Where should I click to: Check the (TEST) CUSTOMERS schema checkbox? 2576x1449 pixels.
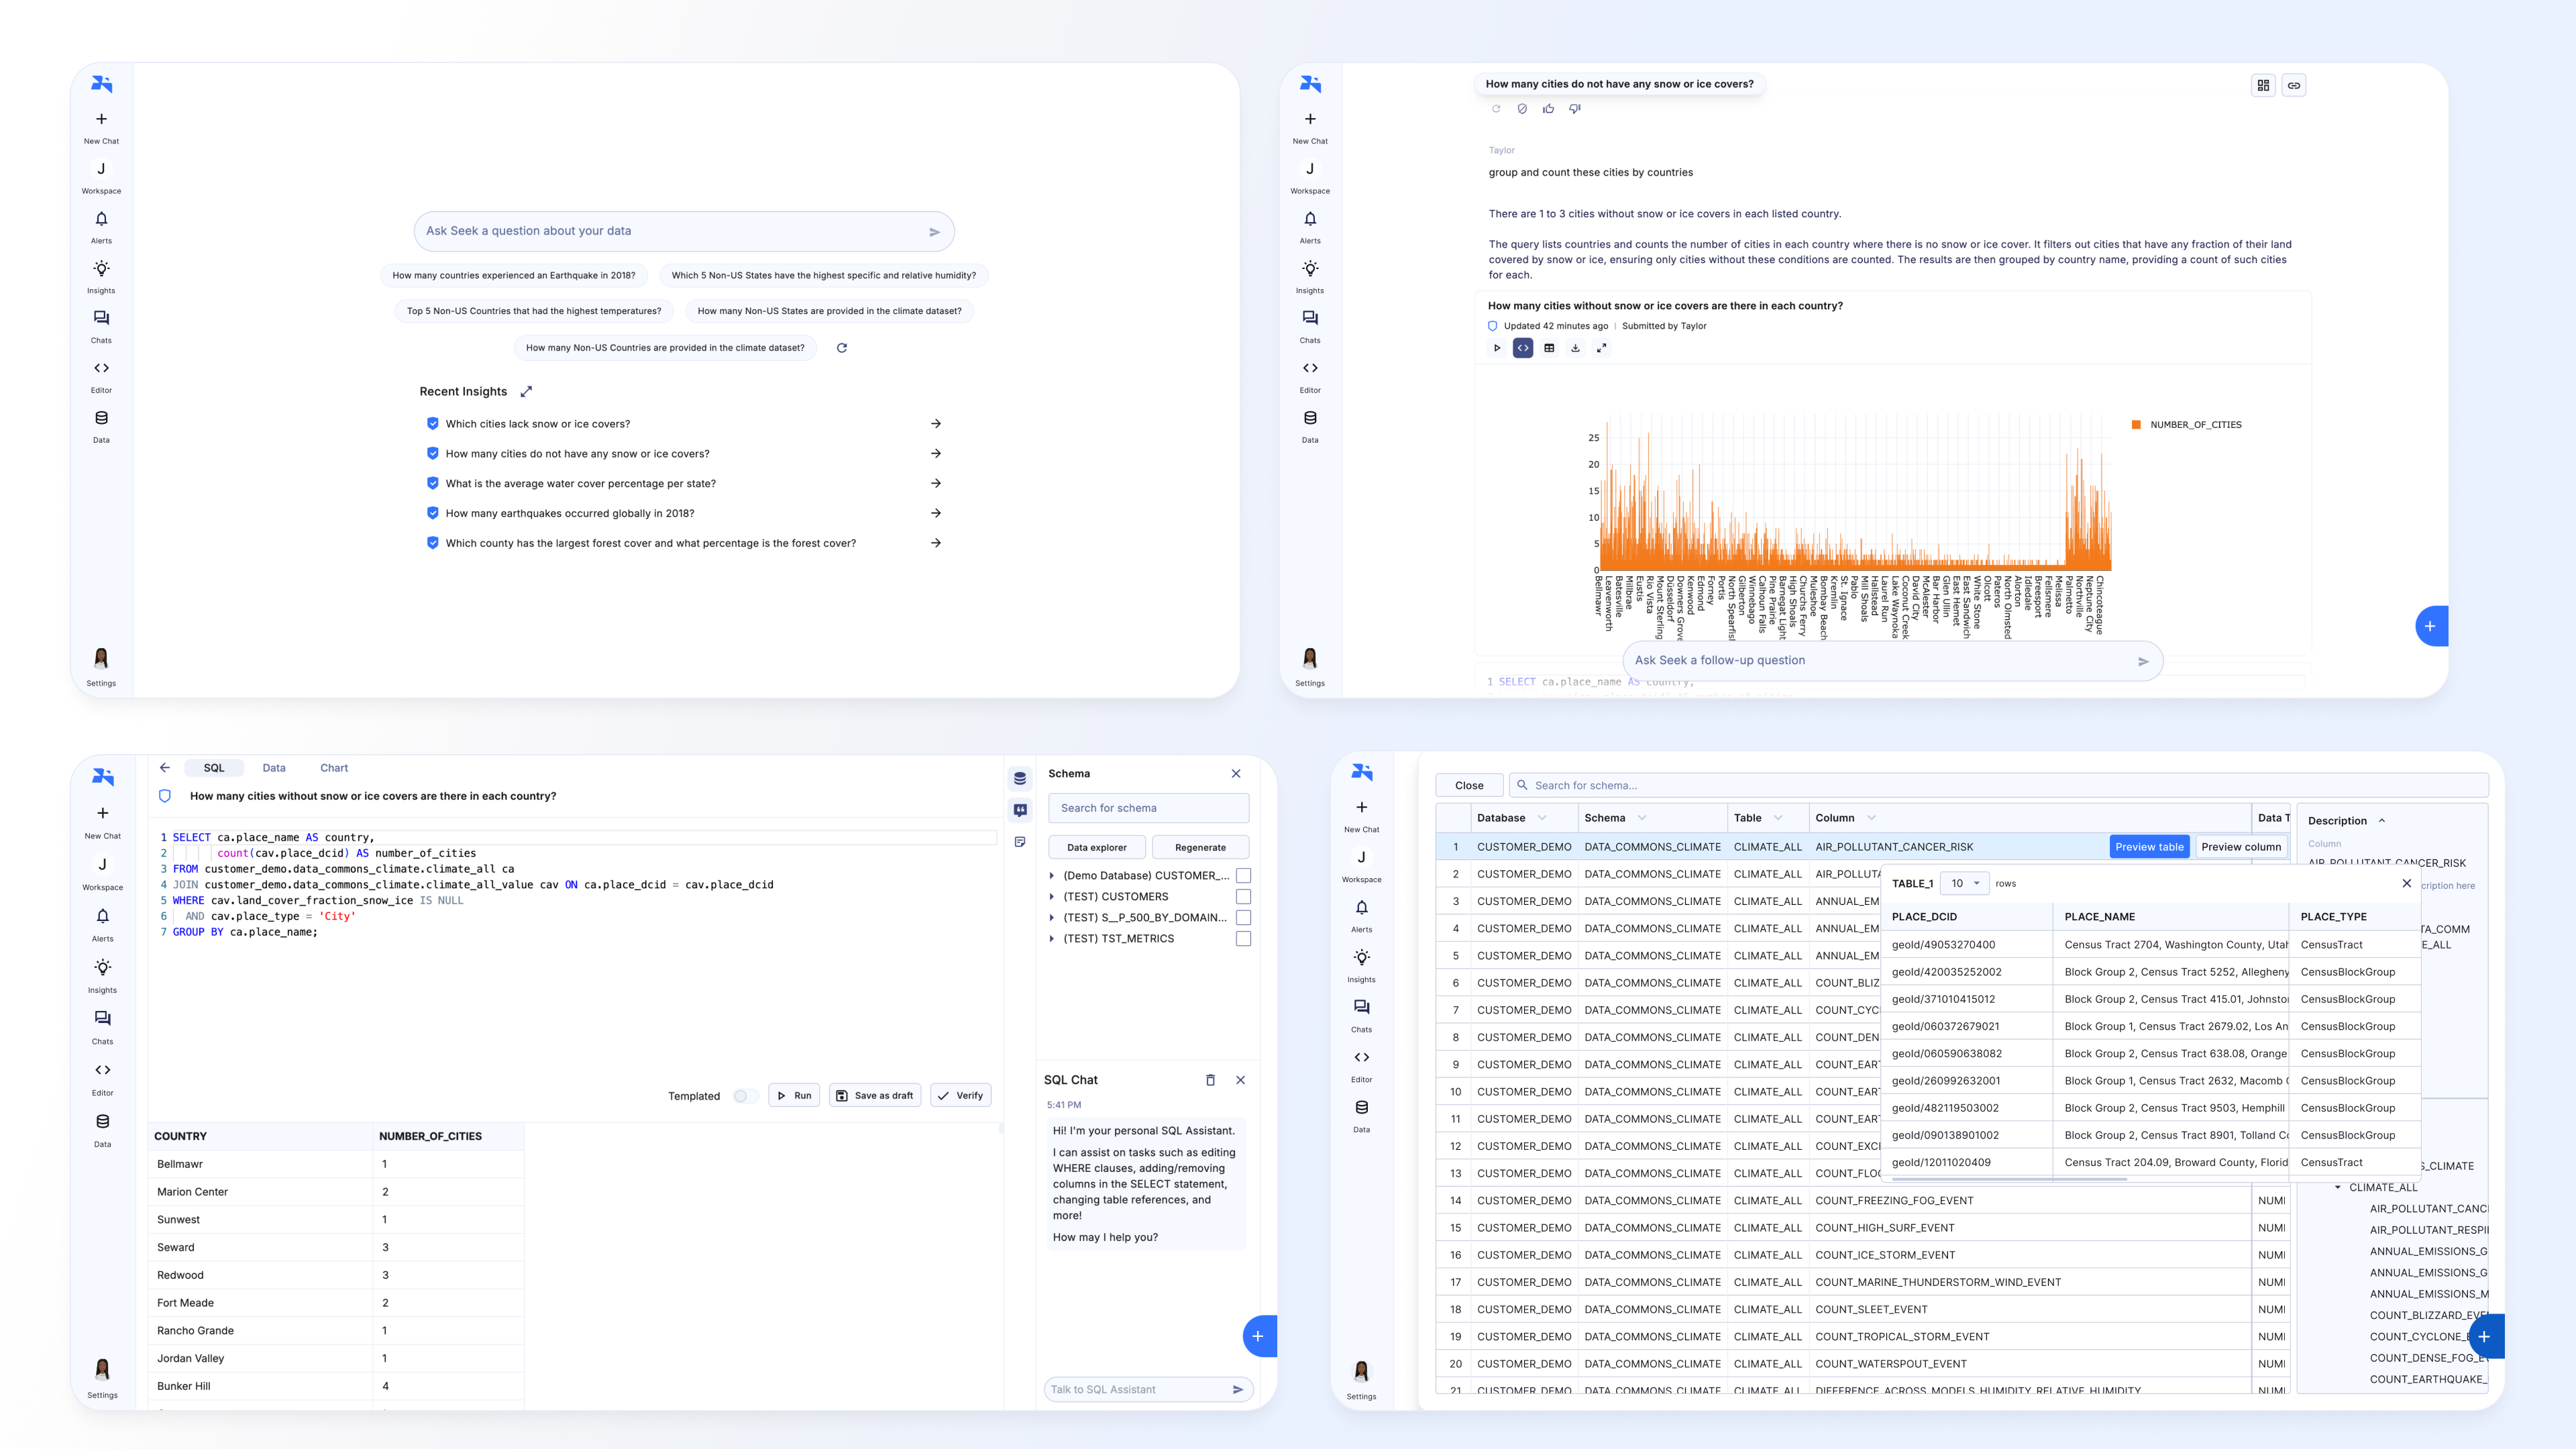coord(1243,897)
